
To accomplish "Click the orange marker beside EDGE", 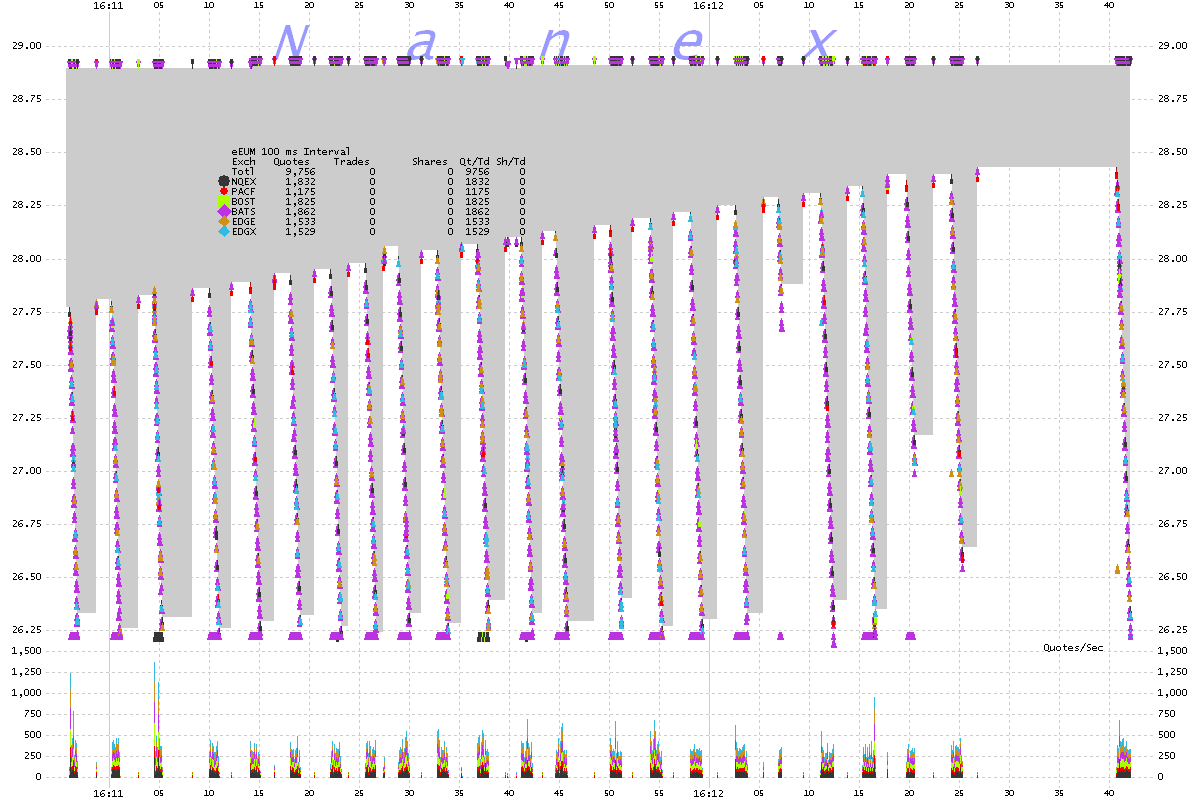I will click(224, 221).
